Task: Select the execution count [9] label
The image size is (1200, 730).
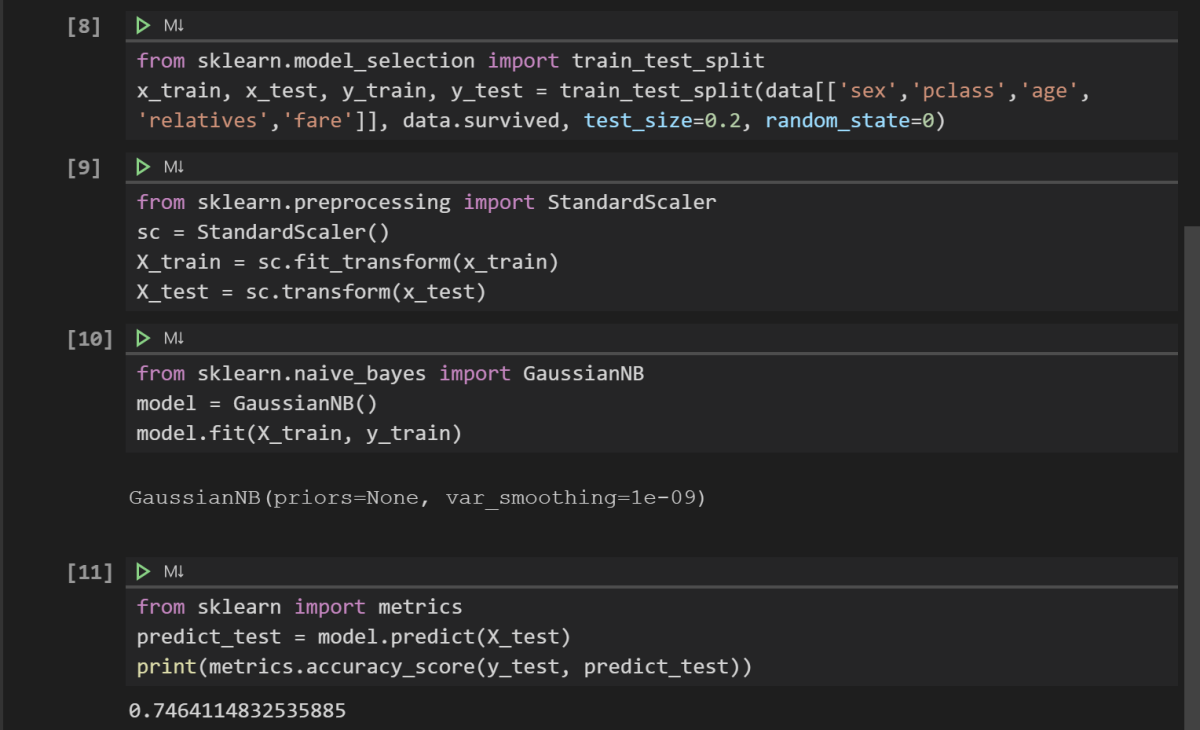Action: (84, 166)
